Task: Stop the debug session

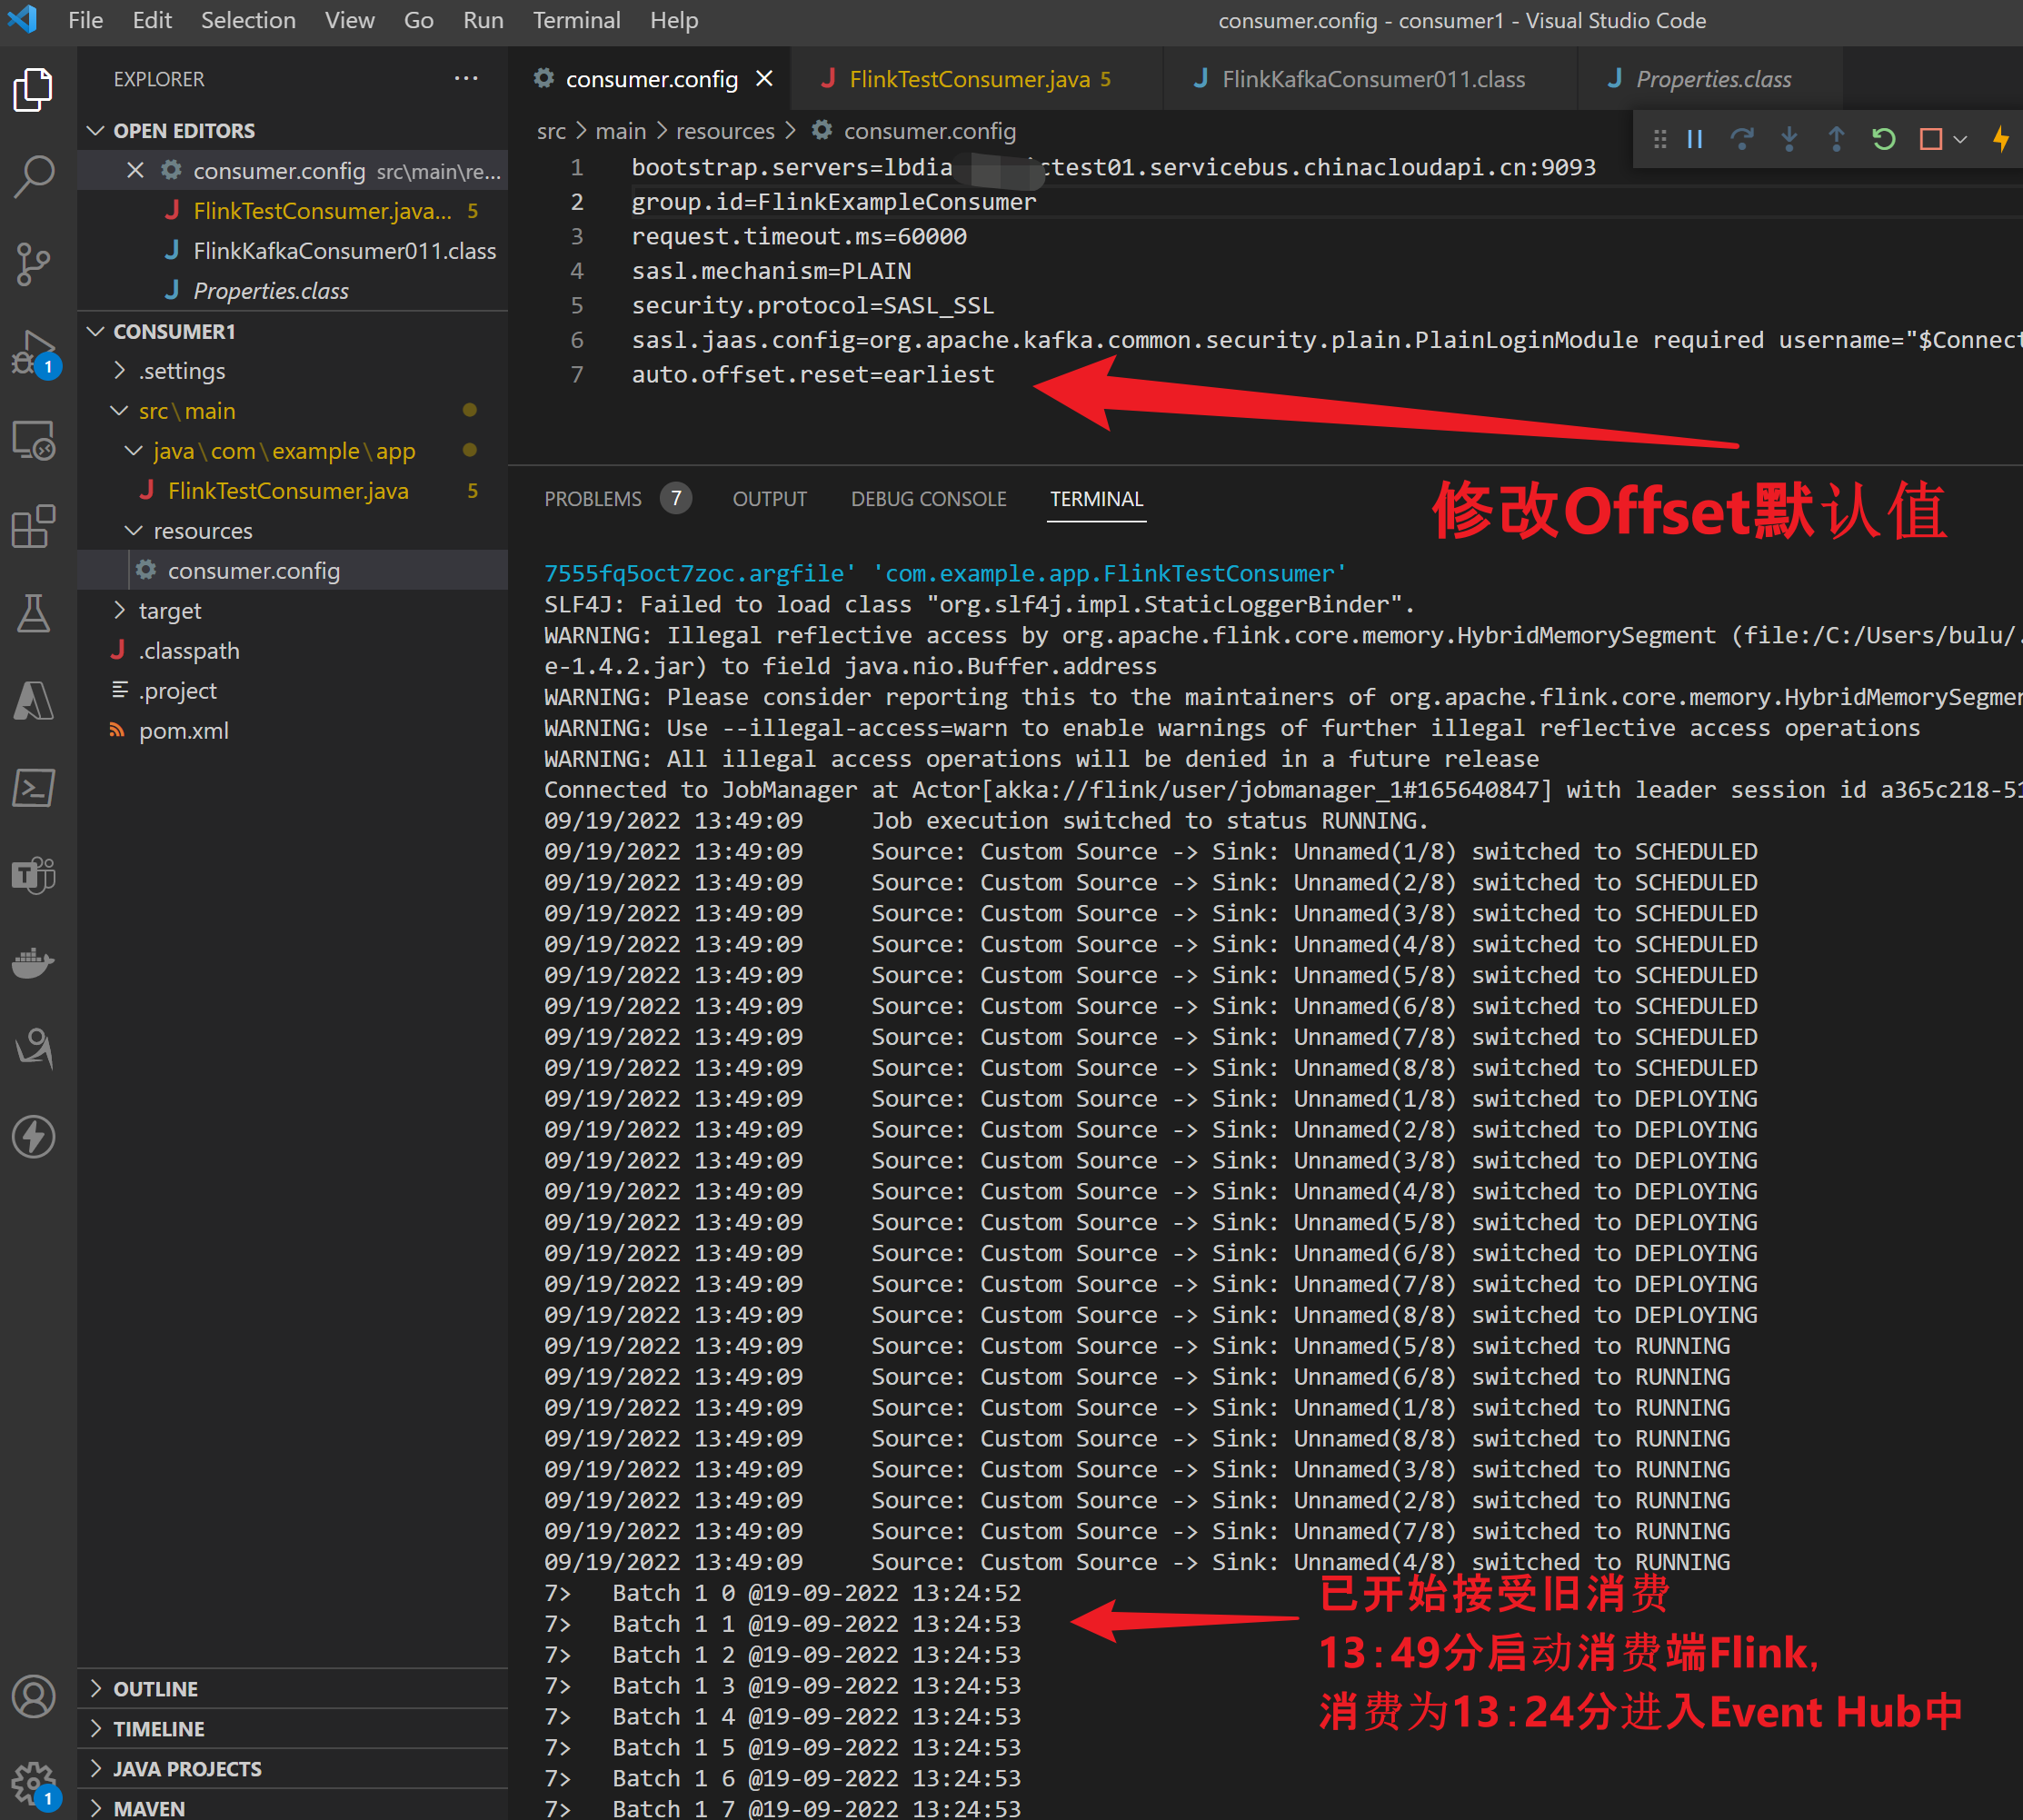Action: (1930, 139)
